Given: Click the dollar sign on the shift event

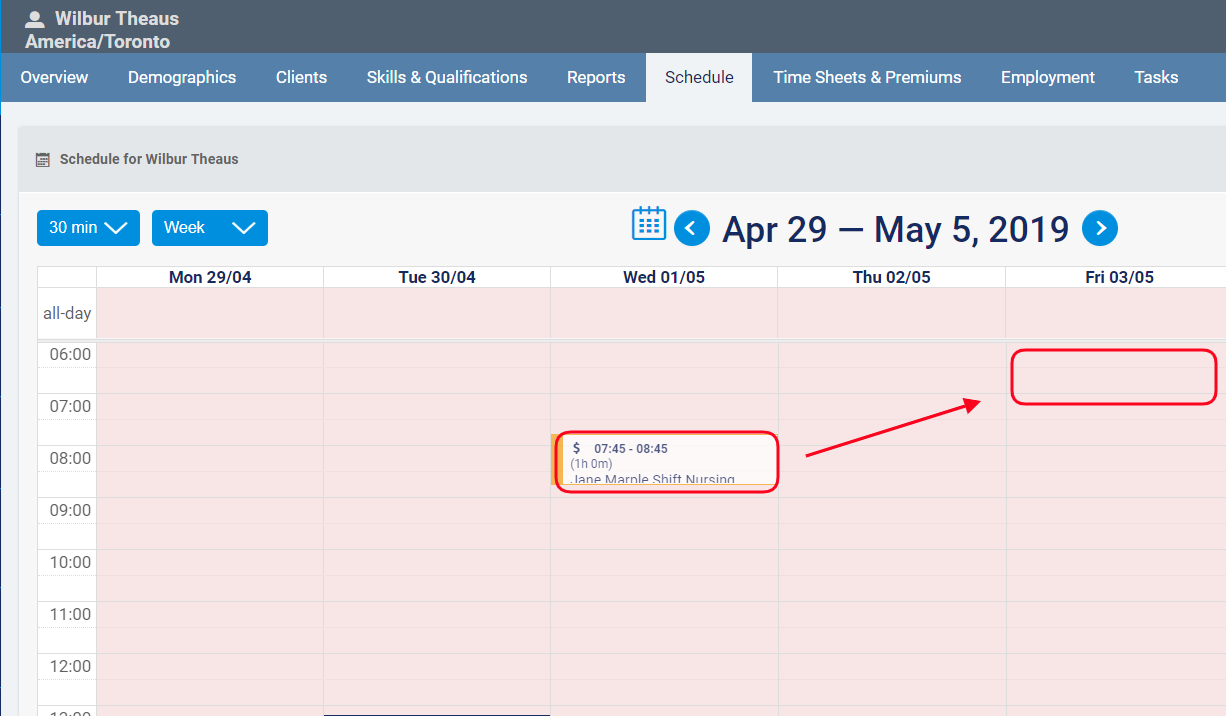Looking at the screenshot, I should pos(577,448).
